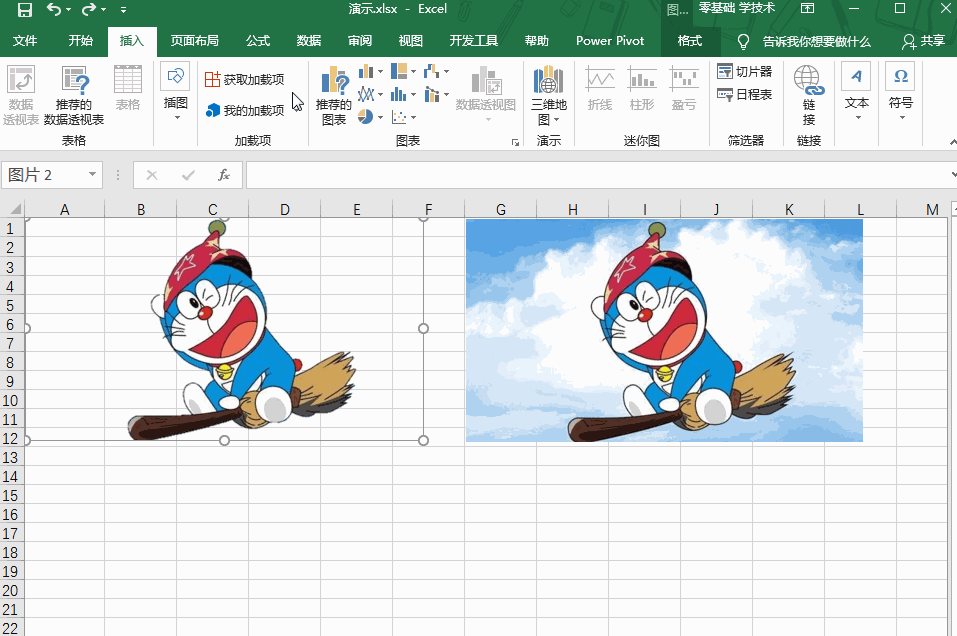Click the 数据透视表 button
957x636 pixels.
pyautogui.click(x=21, y=96)
